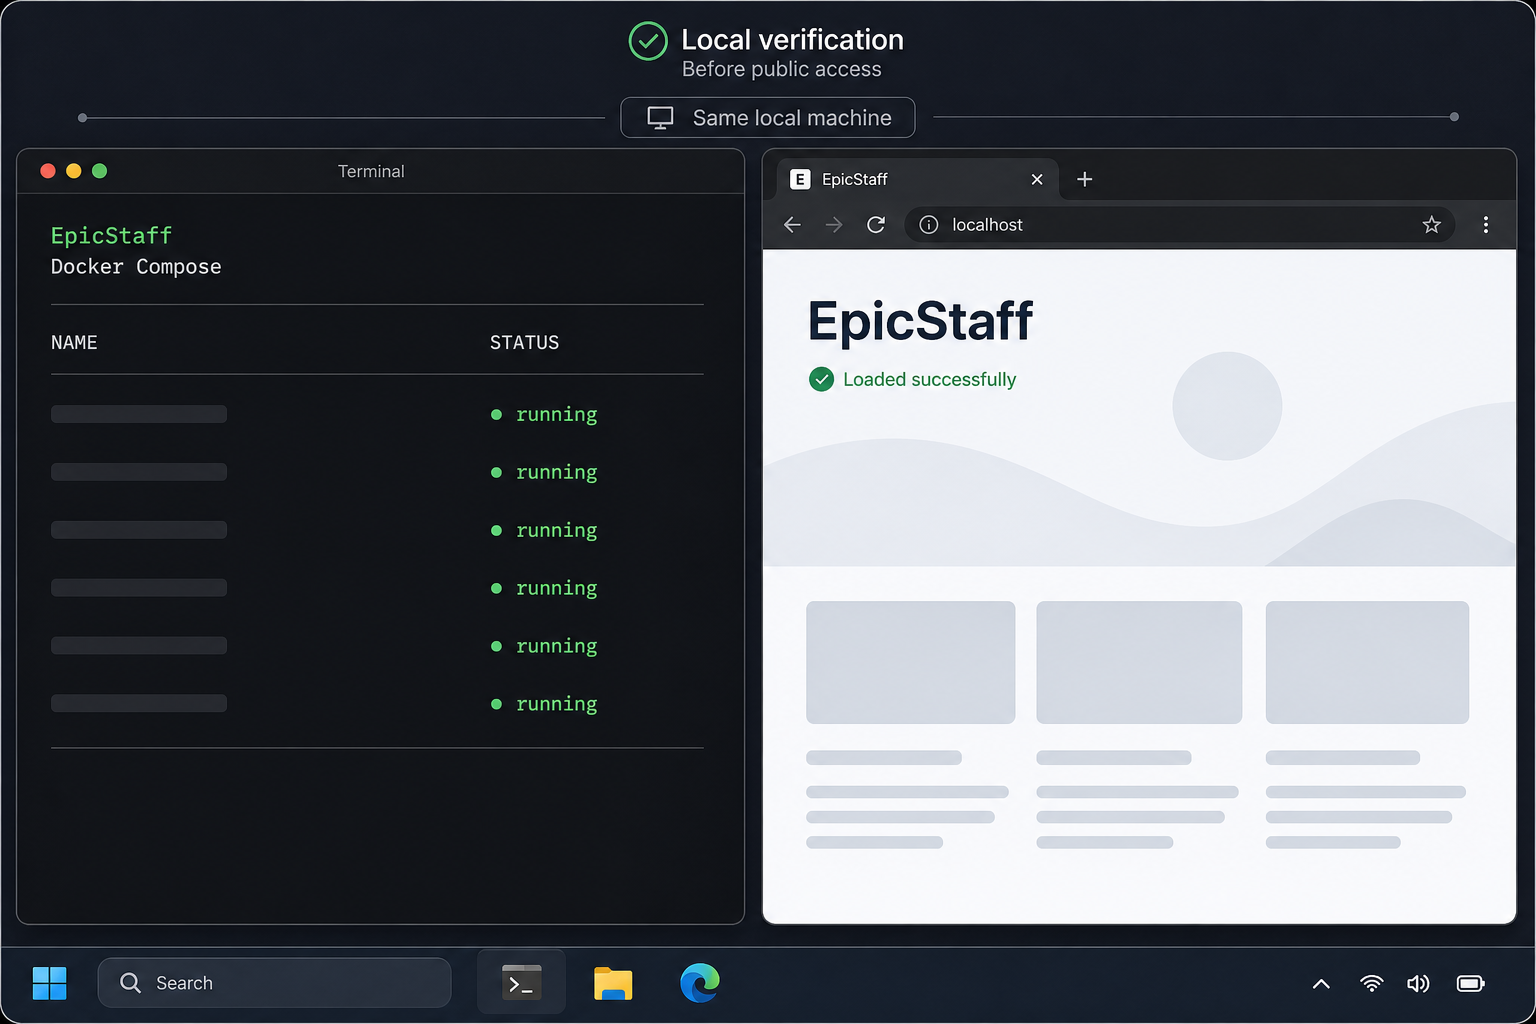This screenshot has height=1024, width=1536.
Task: Reload the localhost page
Action: (876, 225)
